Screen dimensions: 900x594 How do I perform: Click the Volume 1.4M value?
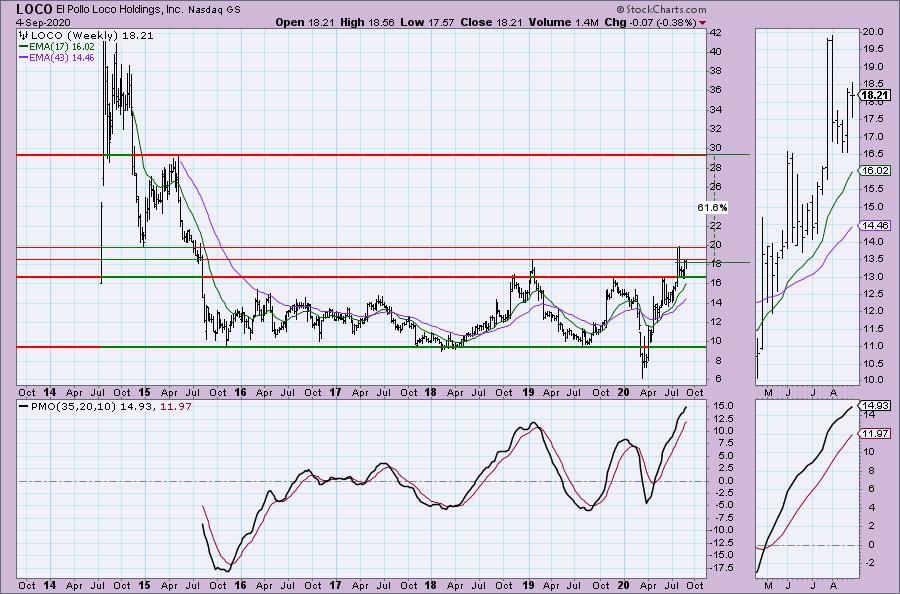click(563, 22)
